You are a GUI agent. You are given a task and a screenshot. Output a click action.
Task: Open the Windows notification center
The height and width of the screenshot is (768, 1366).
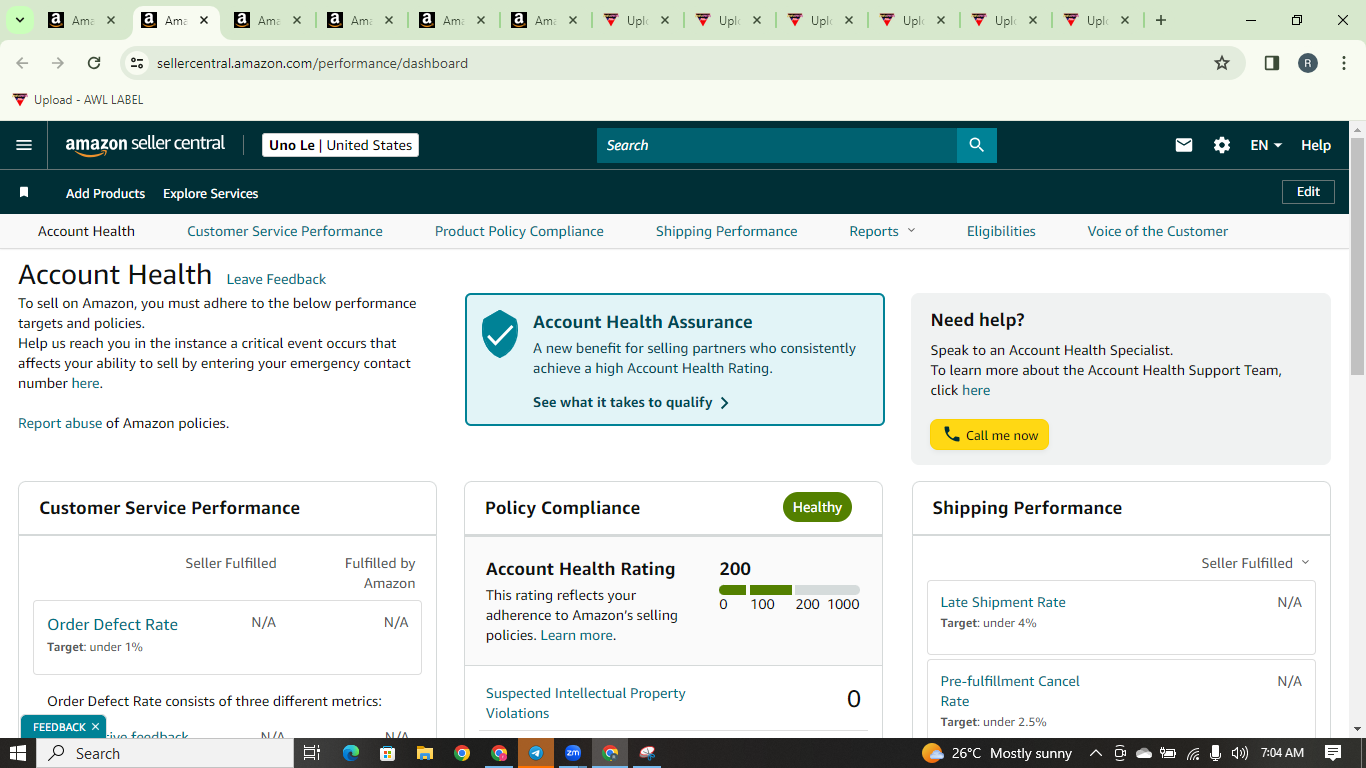(x=1333, y=753)
